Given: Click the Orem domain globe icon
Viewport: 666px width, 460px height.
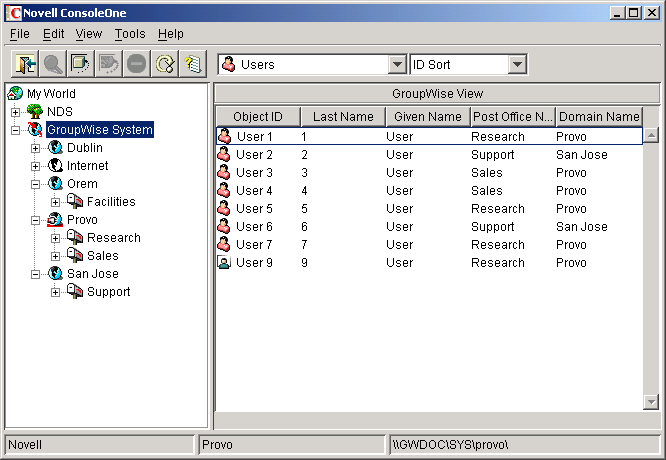Looking at the screenshot, I should tap(55, 184).
